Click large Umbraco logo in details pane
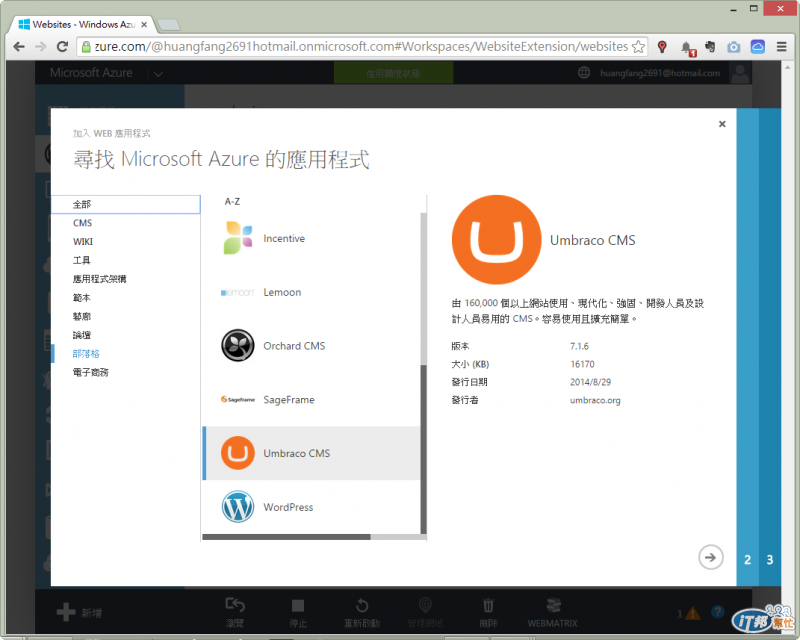 (x=496, y=239)
